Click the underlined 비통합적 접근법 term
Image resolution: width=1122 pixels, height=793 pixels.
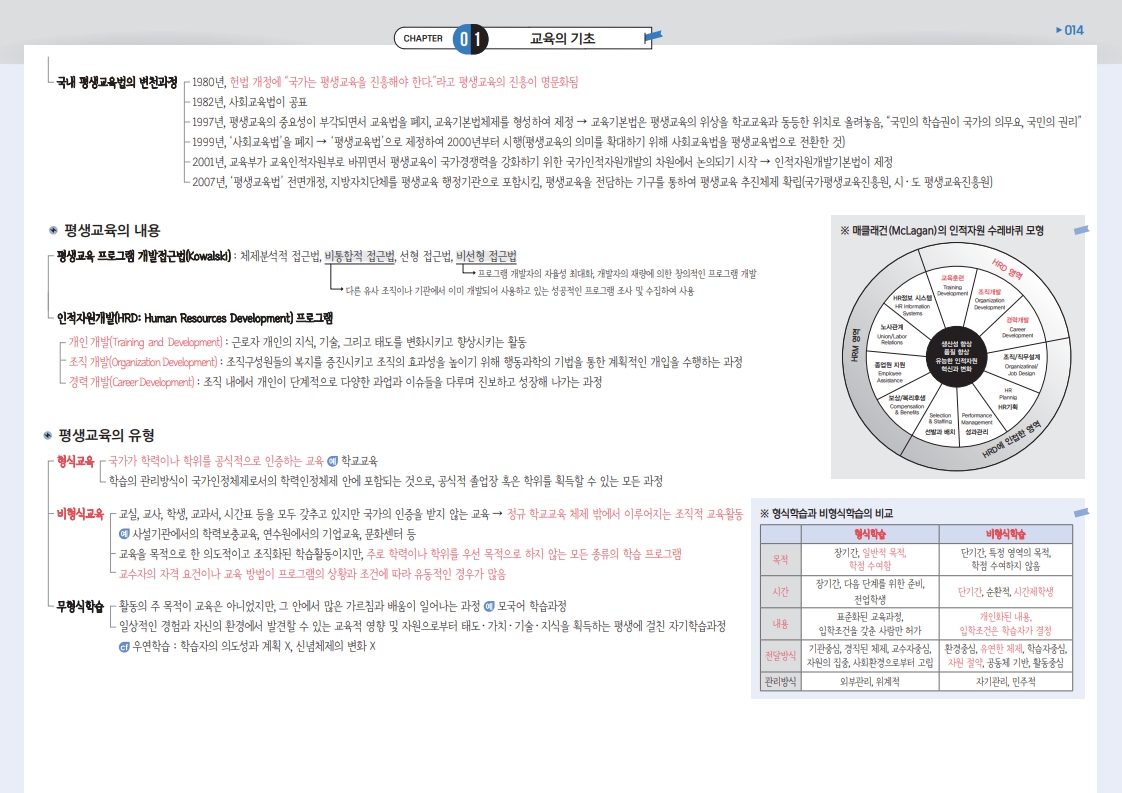(360, 256)
